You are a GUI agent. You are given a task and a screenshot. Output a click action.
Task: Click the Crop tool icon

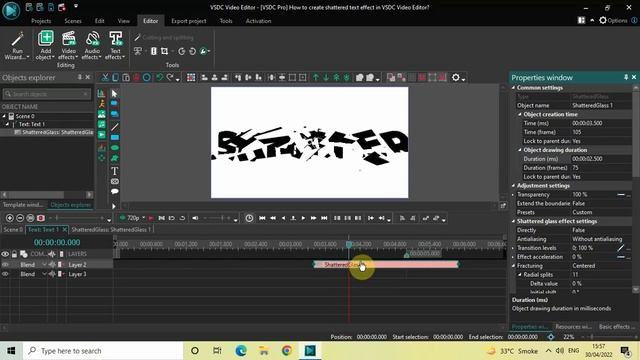click(164, 51)
